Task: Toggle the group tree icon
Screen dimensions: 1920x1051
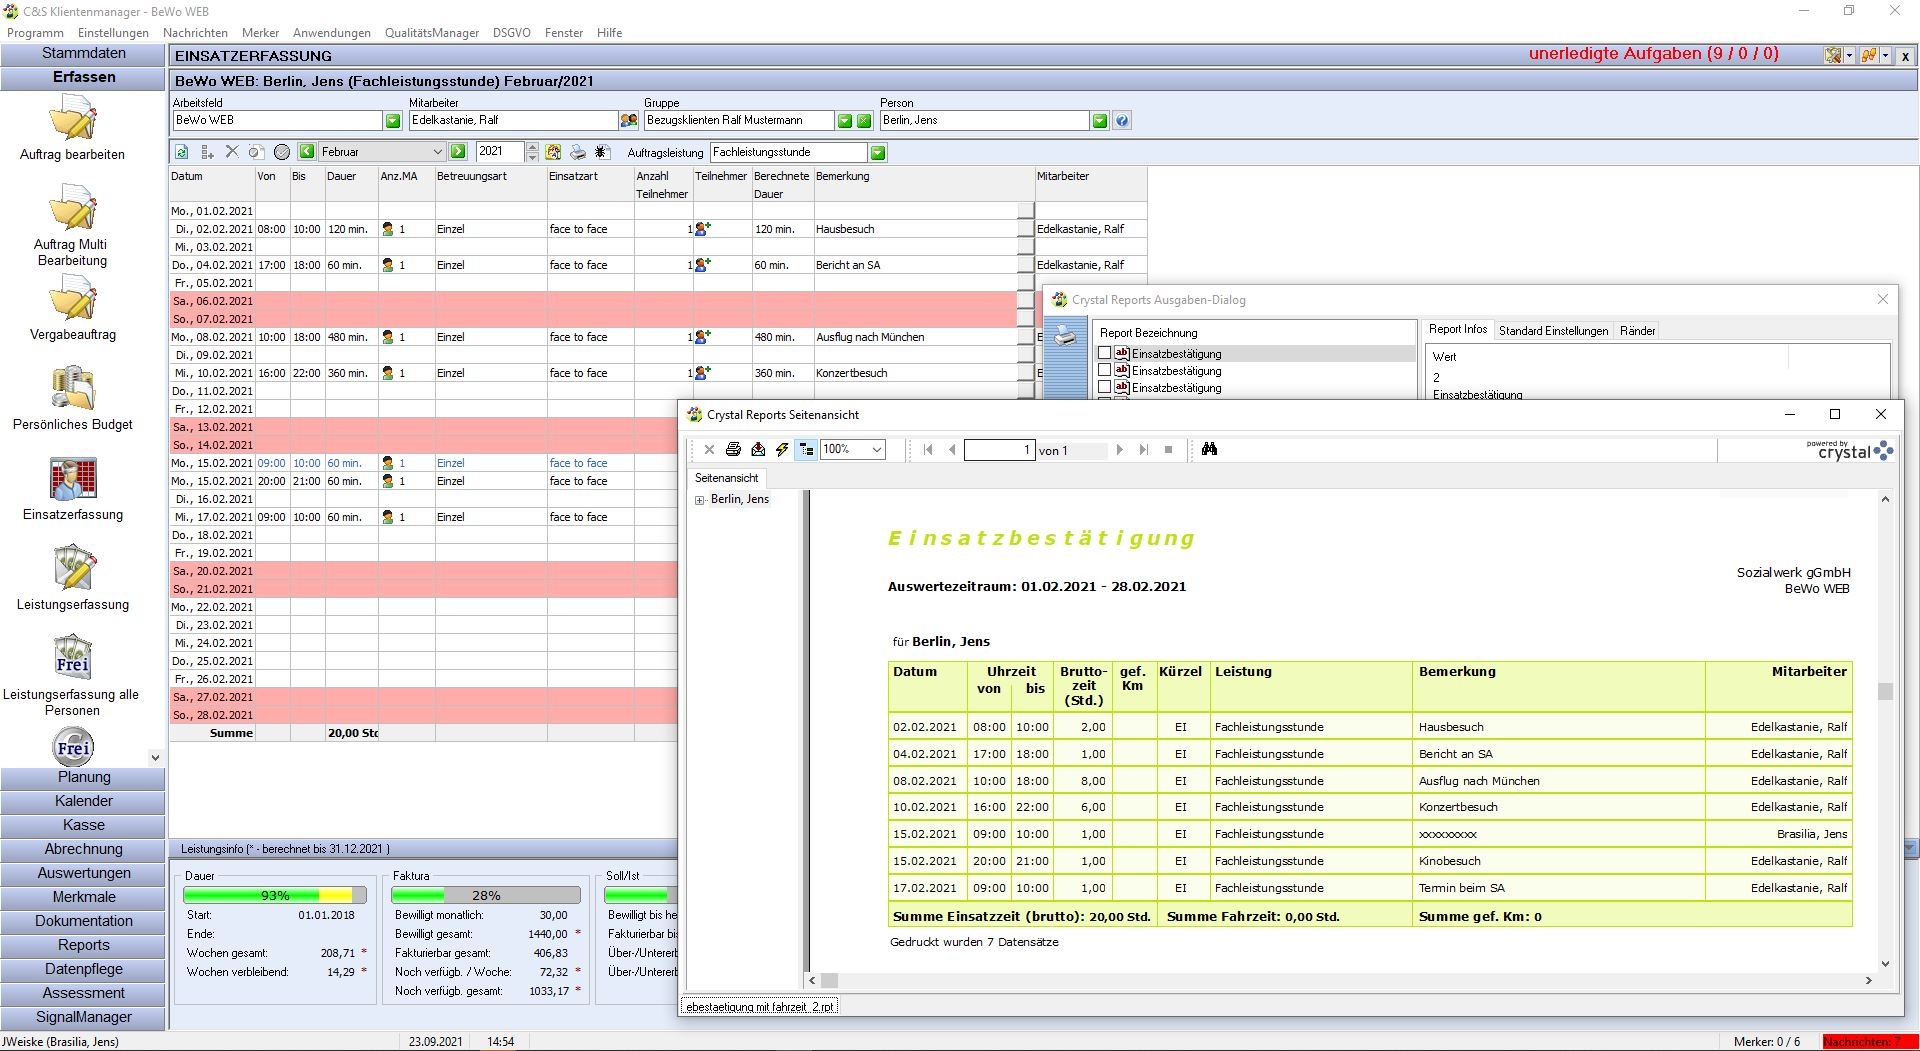Action: click(806, 450)
